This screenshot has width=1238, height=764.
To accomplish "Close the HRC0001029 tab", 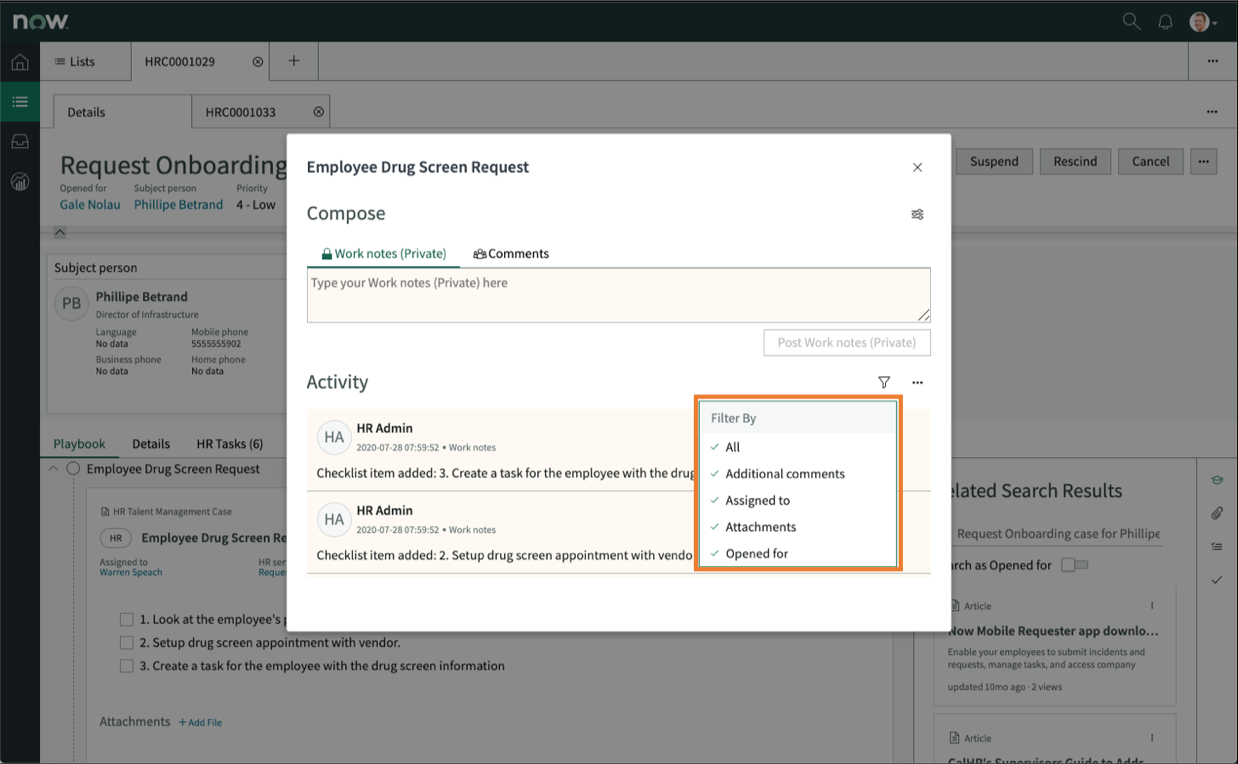I will pyautogui.click(x=257, y=62).
